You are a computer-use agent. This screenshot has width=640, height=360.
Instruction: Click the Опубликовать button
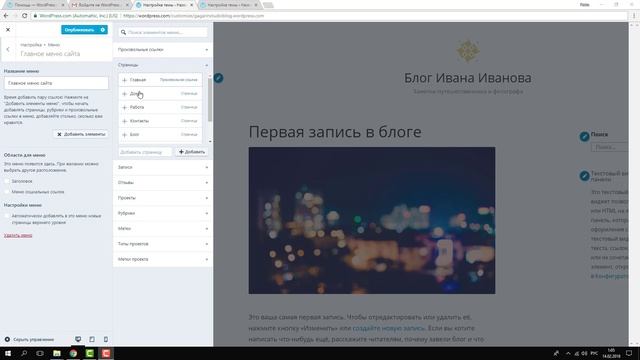(x=80, y=30)
